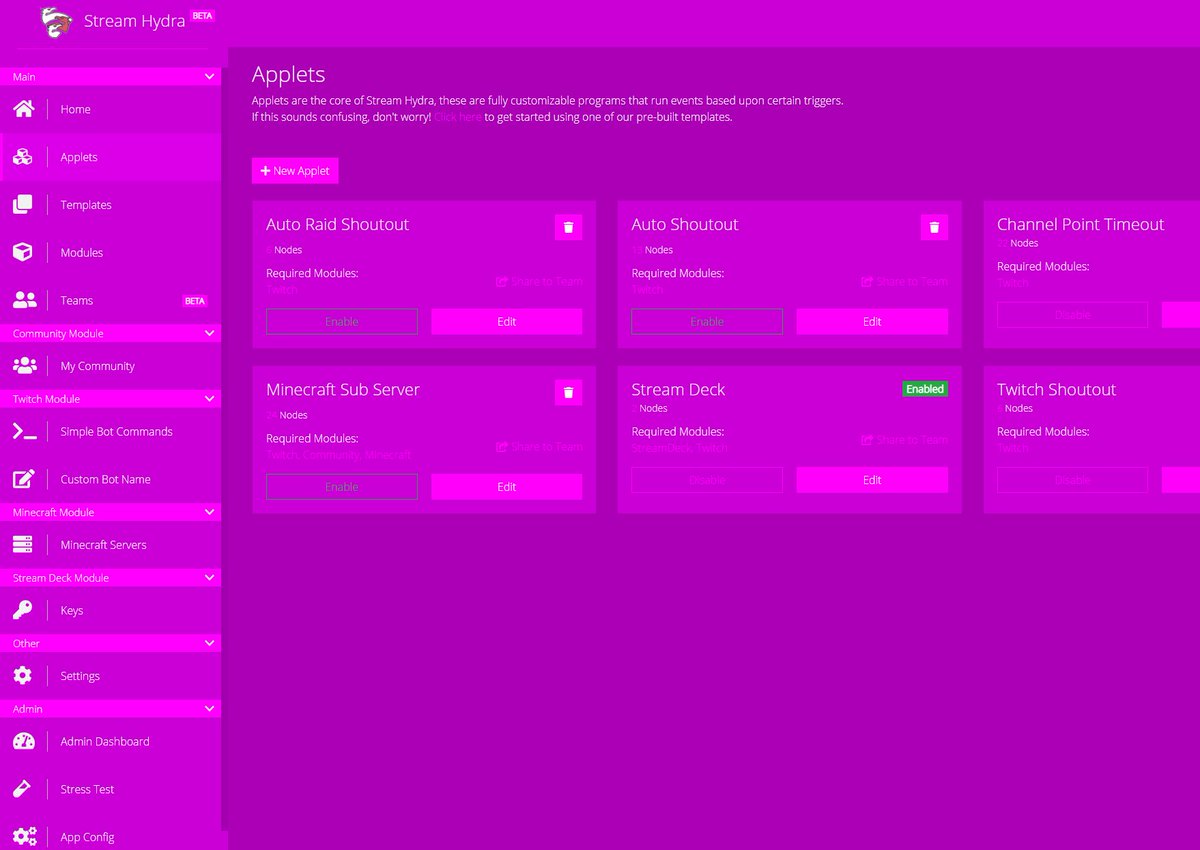Open Minecraft Servers page
1200x850 pixels.
110,545
